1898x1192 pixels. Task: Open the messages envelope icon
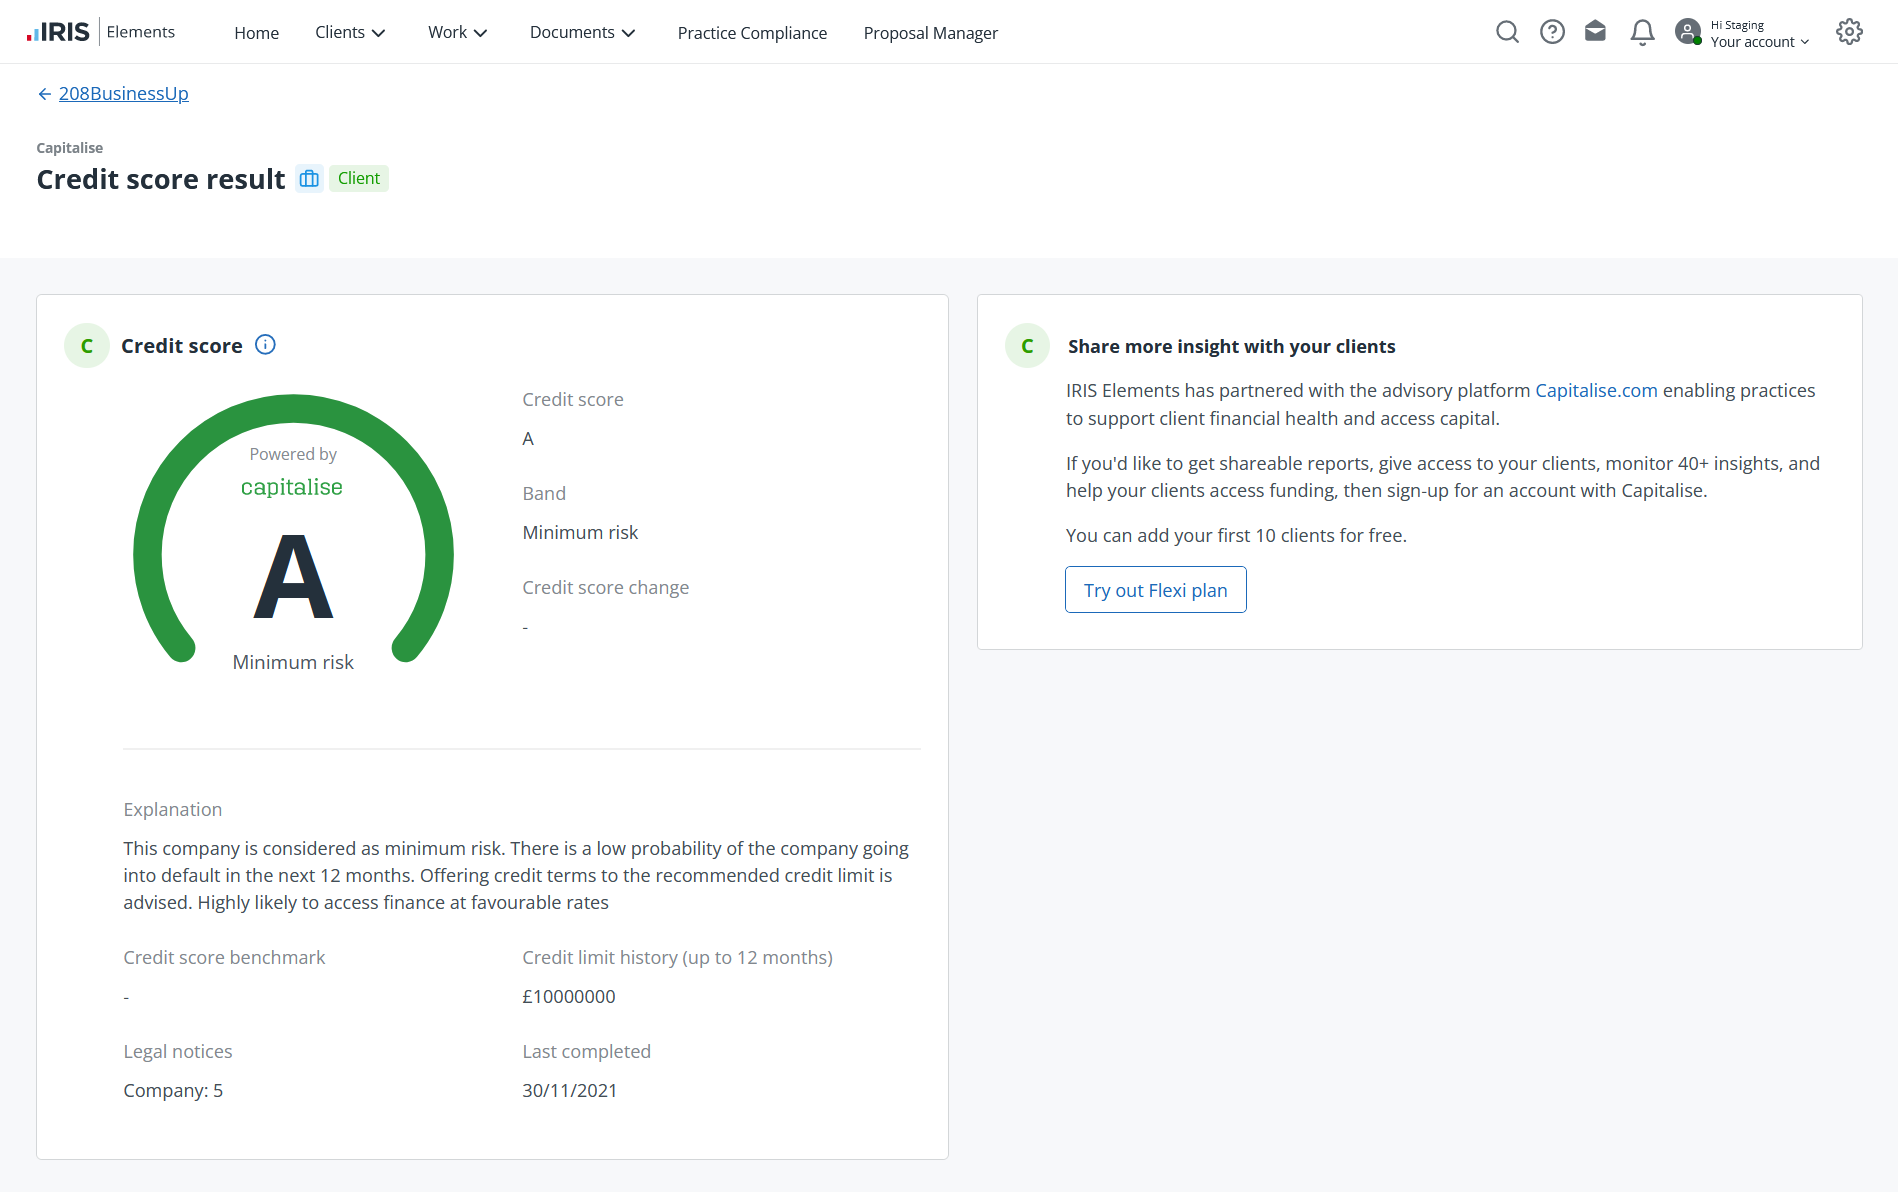pyautogui.click(x=1596, y=32)
